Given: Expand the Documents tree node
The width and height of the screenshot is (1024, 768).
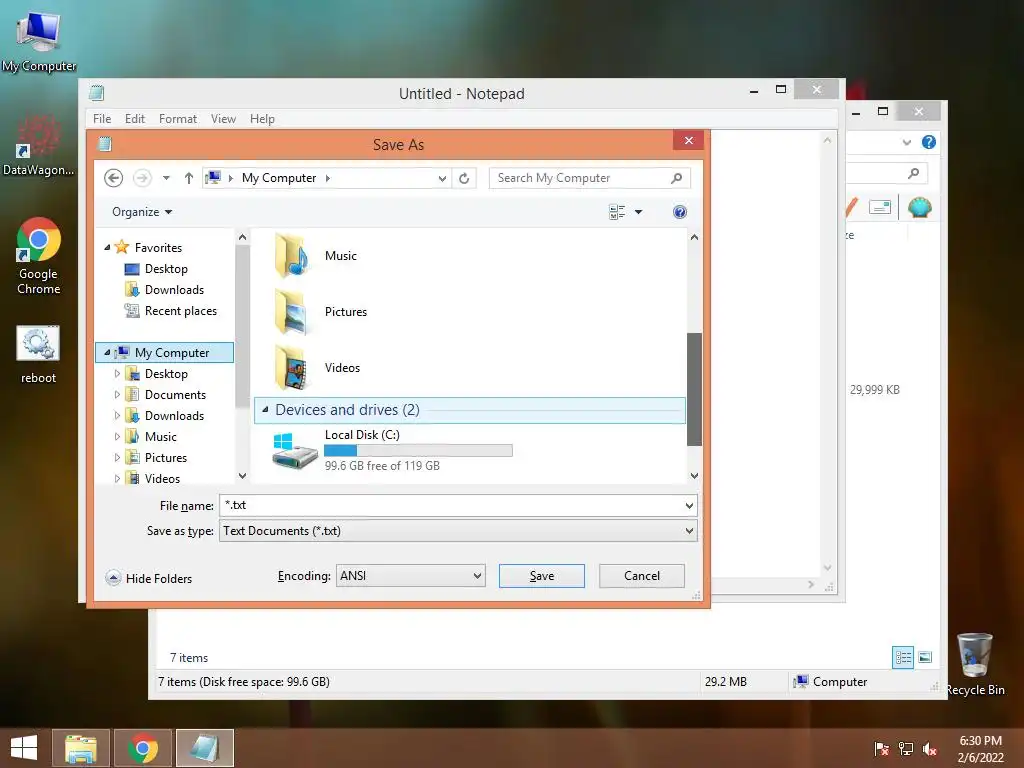Looking at the screenshot, I should tap(117, 394).
